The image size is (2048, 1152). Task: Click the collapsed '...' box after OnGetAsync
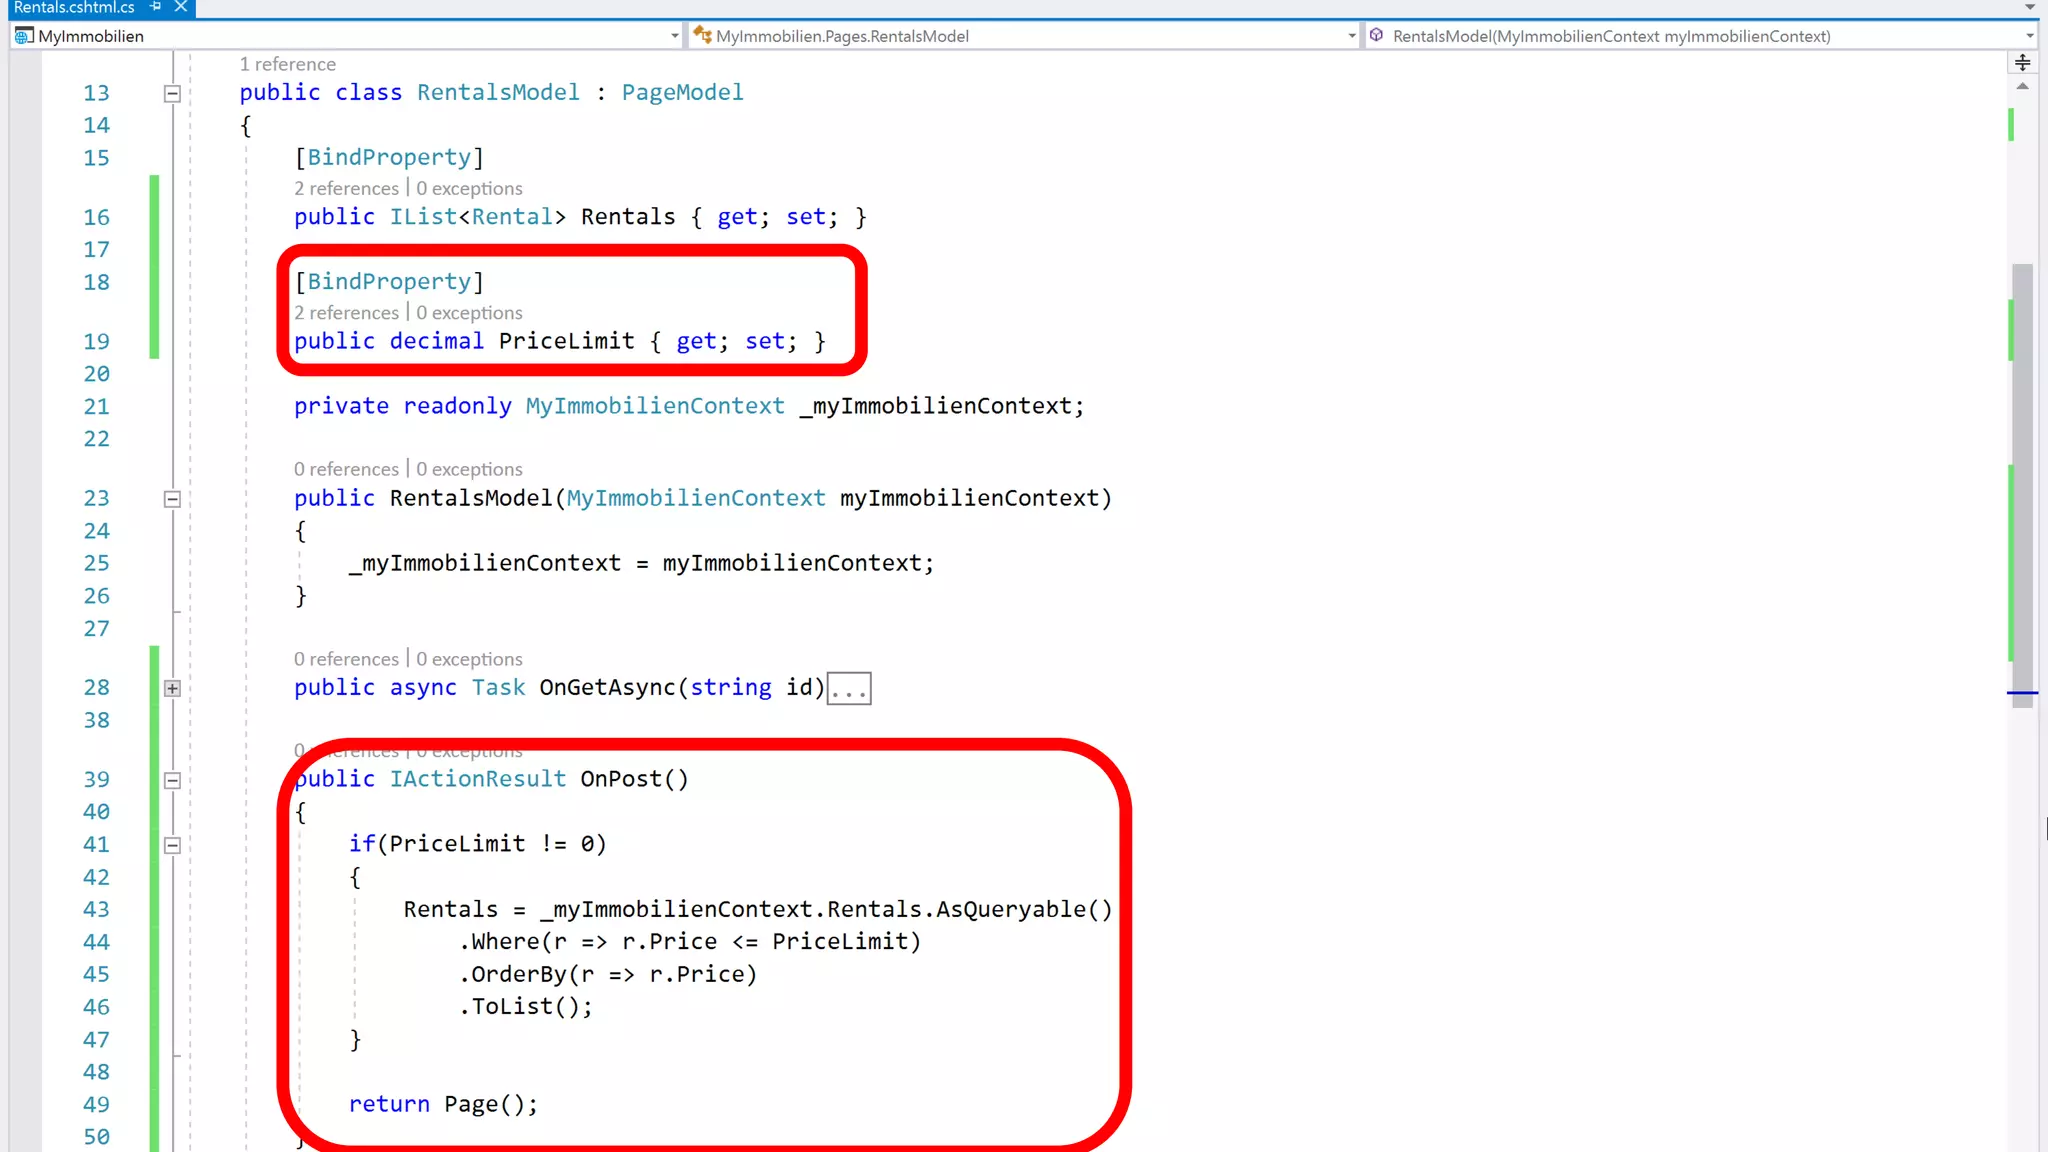click(x=849, y=689)
